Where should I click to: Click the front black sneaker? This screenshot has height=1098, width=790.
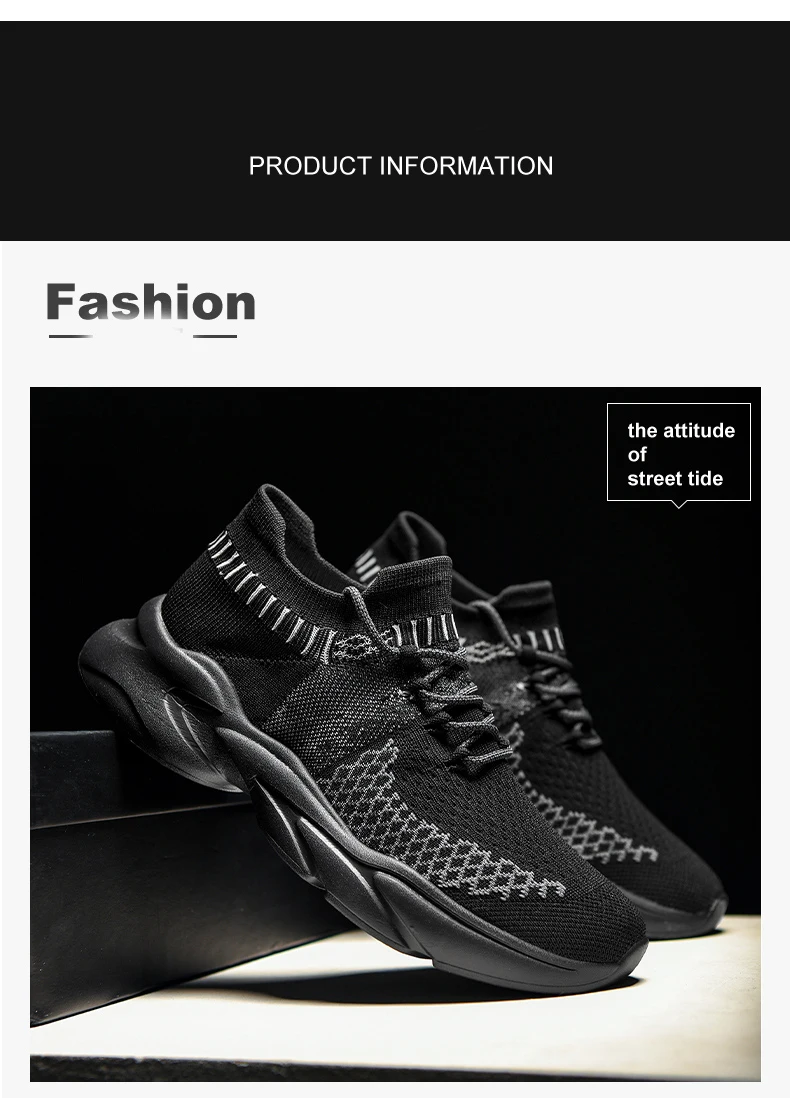coord(363,735)
